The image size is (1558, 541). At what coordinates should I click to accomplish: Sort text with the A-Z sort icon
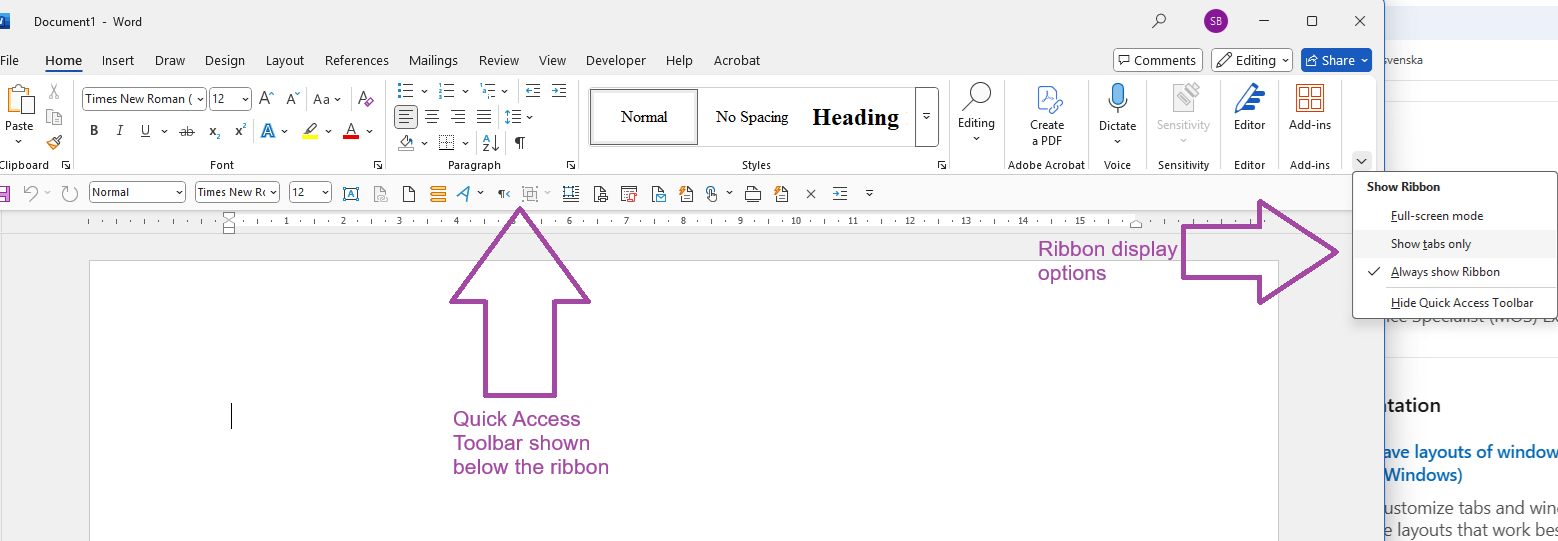point(490,143)
